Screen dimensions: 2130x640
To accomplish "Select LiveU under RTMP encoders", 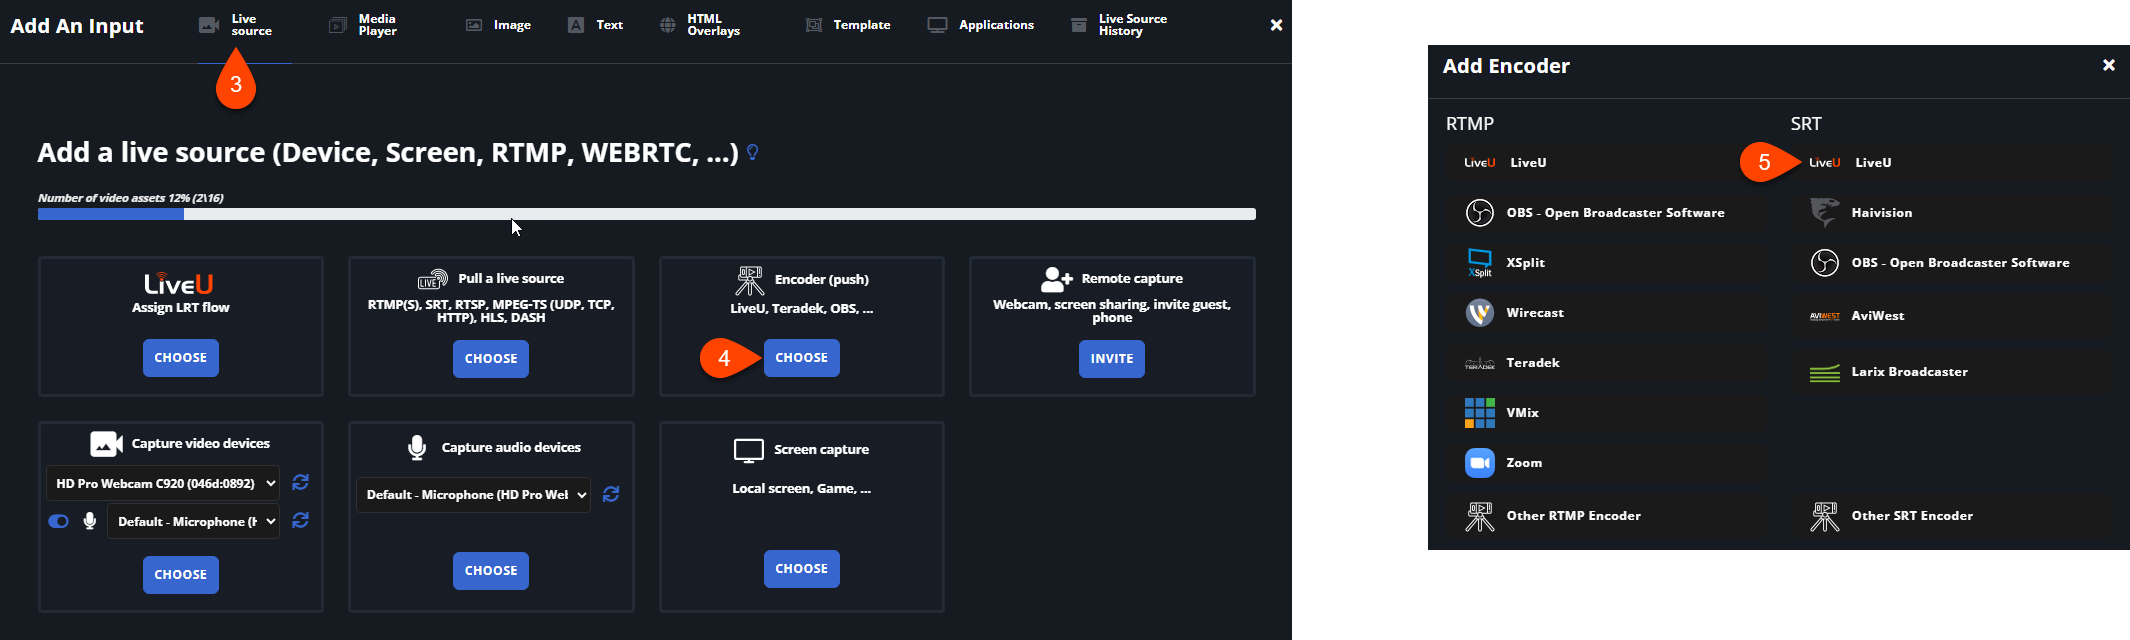I will [x=1607, y=163].
